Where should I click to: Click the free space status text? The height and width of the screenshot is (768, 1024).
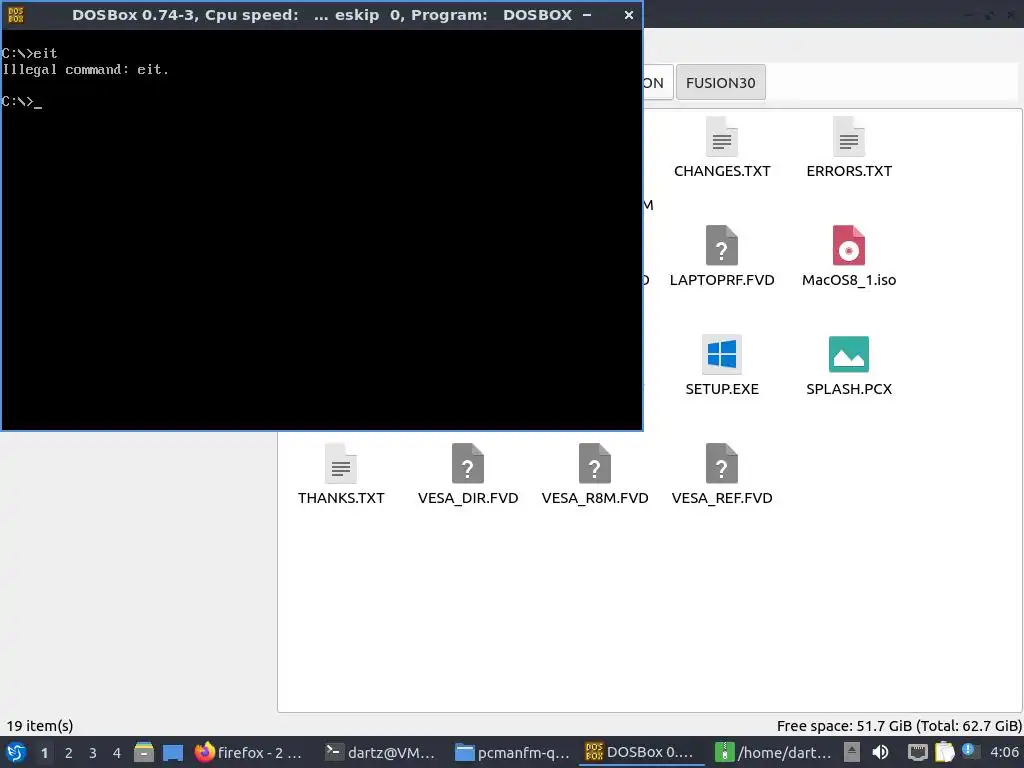coord(899,726)
